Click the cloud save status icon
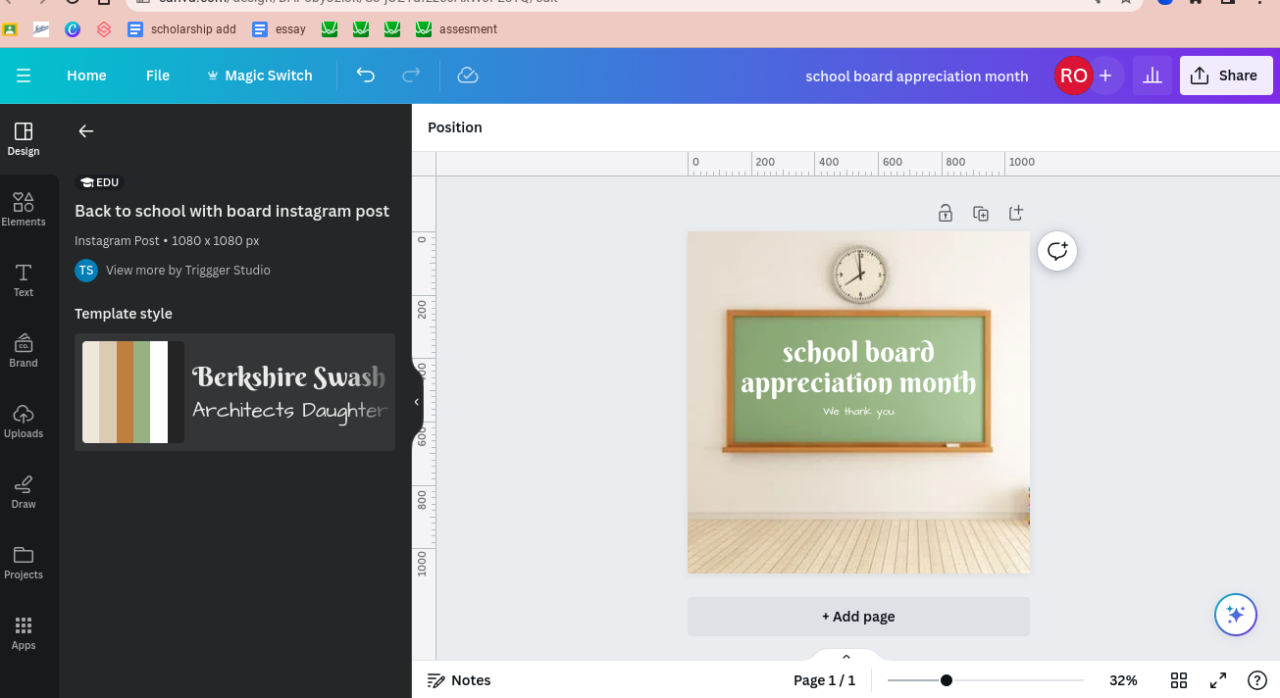 467,75
